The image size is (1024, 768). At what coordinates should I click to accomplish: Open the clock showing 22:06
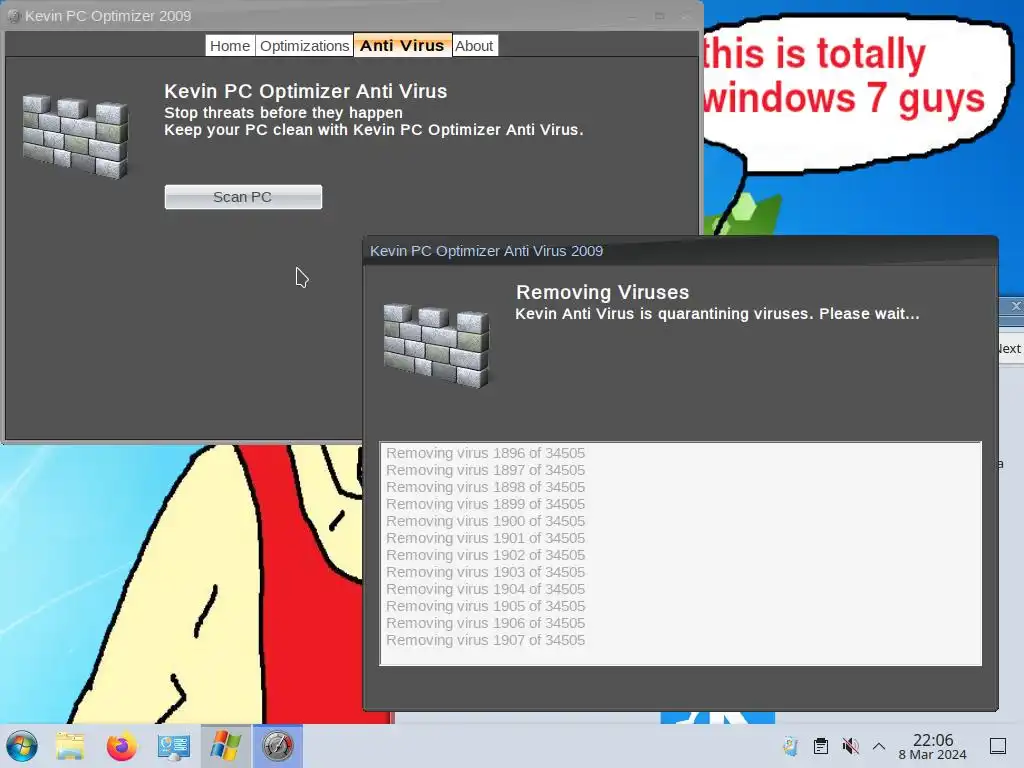(933, 746)
